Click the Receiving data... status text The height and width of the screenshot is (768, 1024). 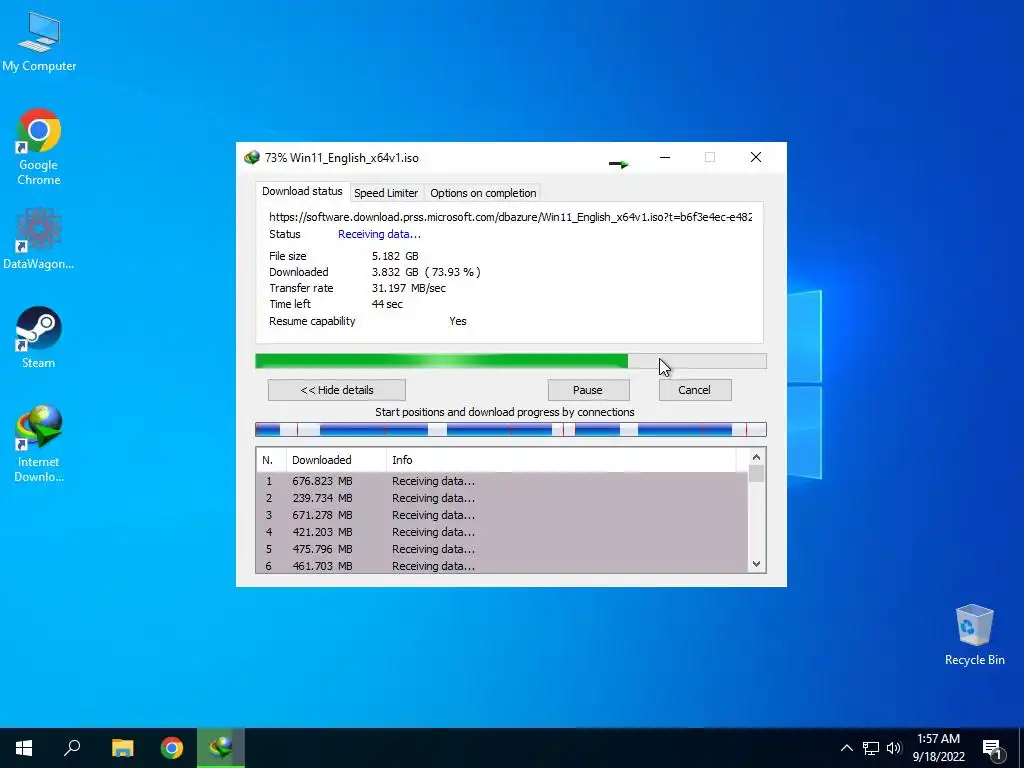pyautogui.click(x=379, y=234)
